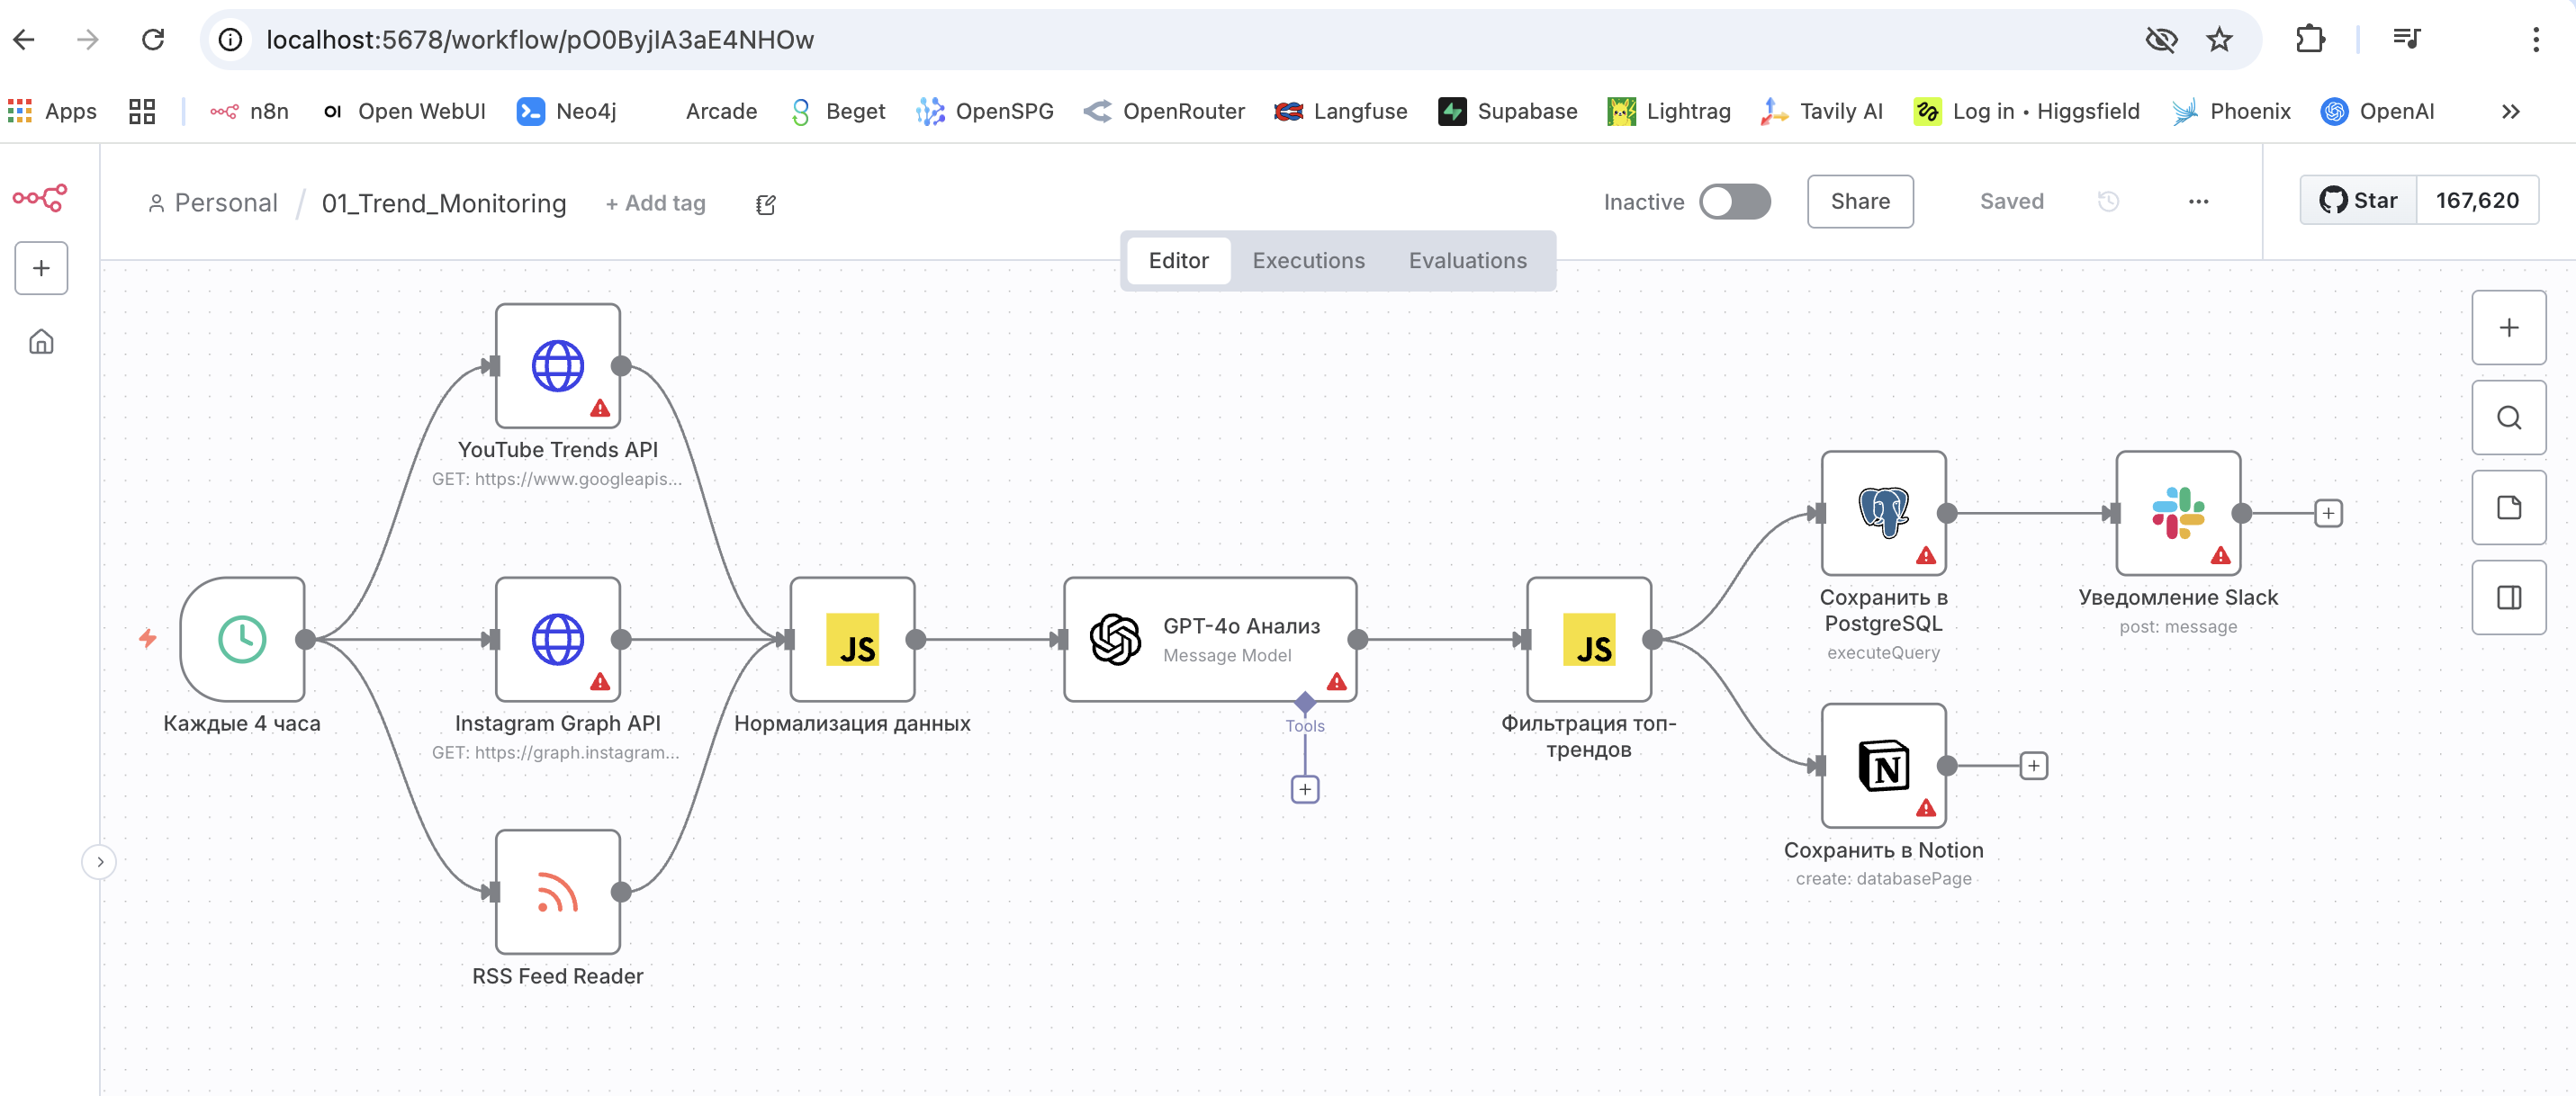Switch to the Executions tab
Screen dimensions: 2576x1096
pos(1307,260)
